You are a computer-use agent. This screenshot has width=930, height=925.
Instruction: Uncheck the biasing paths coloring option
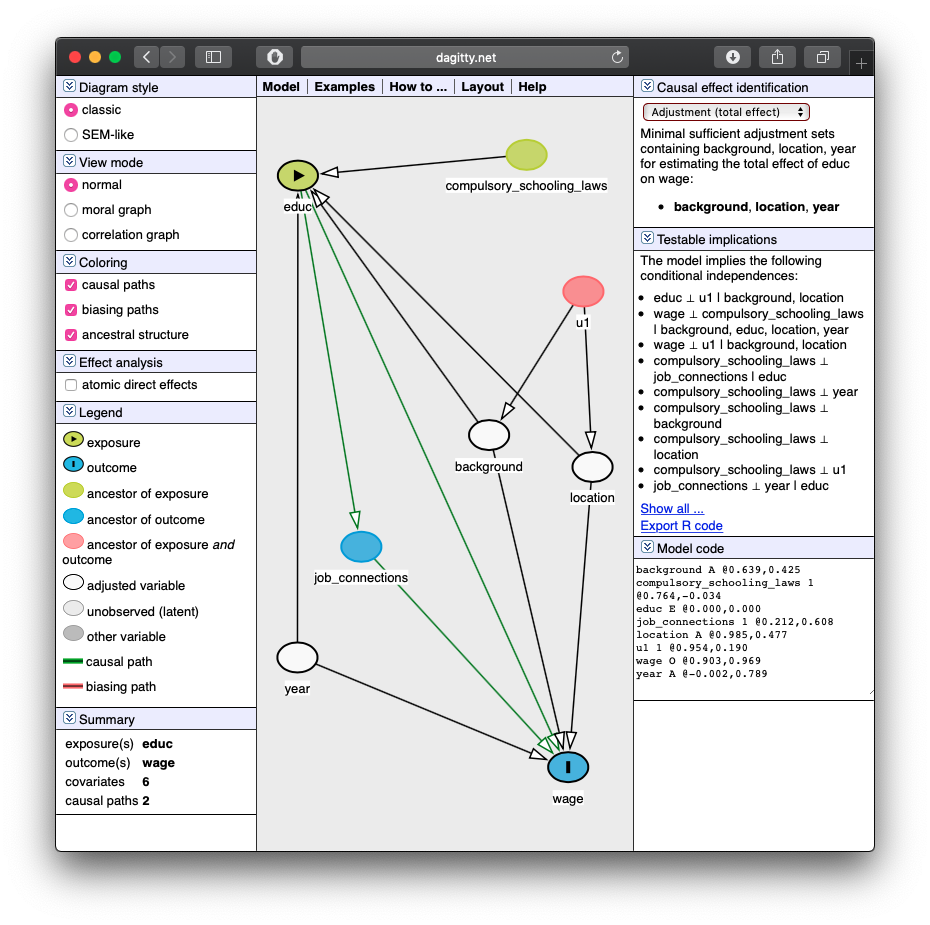(71, 310)
